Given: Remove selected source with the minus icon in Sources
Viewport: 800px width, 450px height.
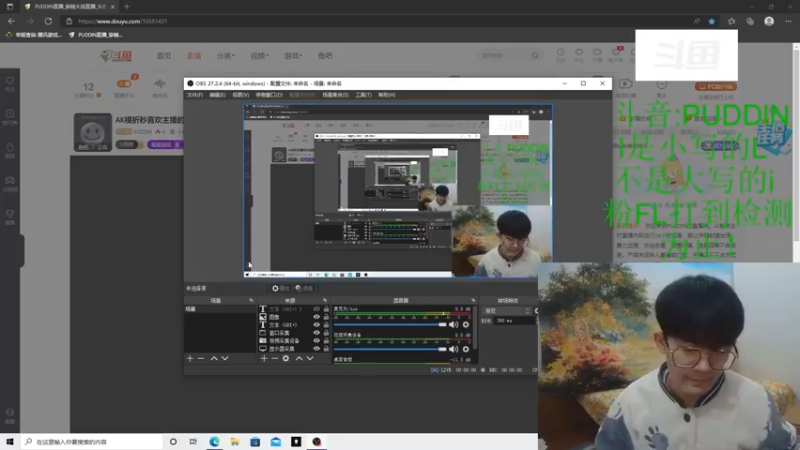Looking at the screenshot, I should [274, 359].
